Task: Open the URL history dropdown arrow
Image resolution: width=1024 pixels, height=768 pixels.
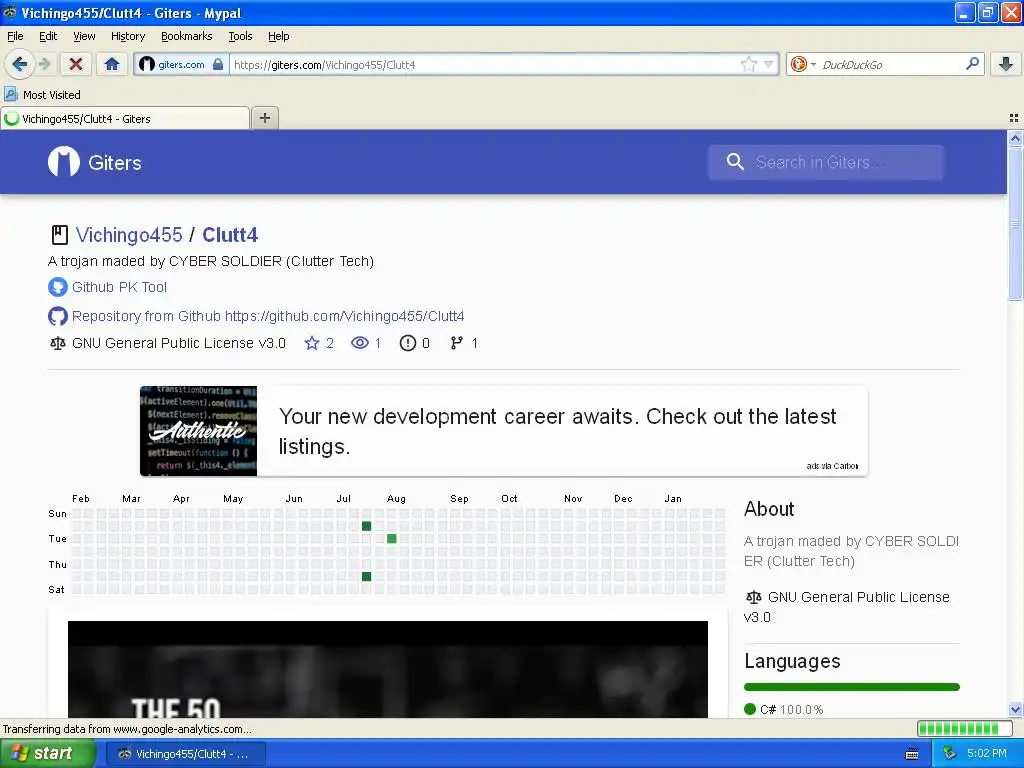Action: pos(769,64)
